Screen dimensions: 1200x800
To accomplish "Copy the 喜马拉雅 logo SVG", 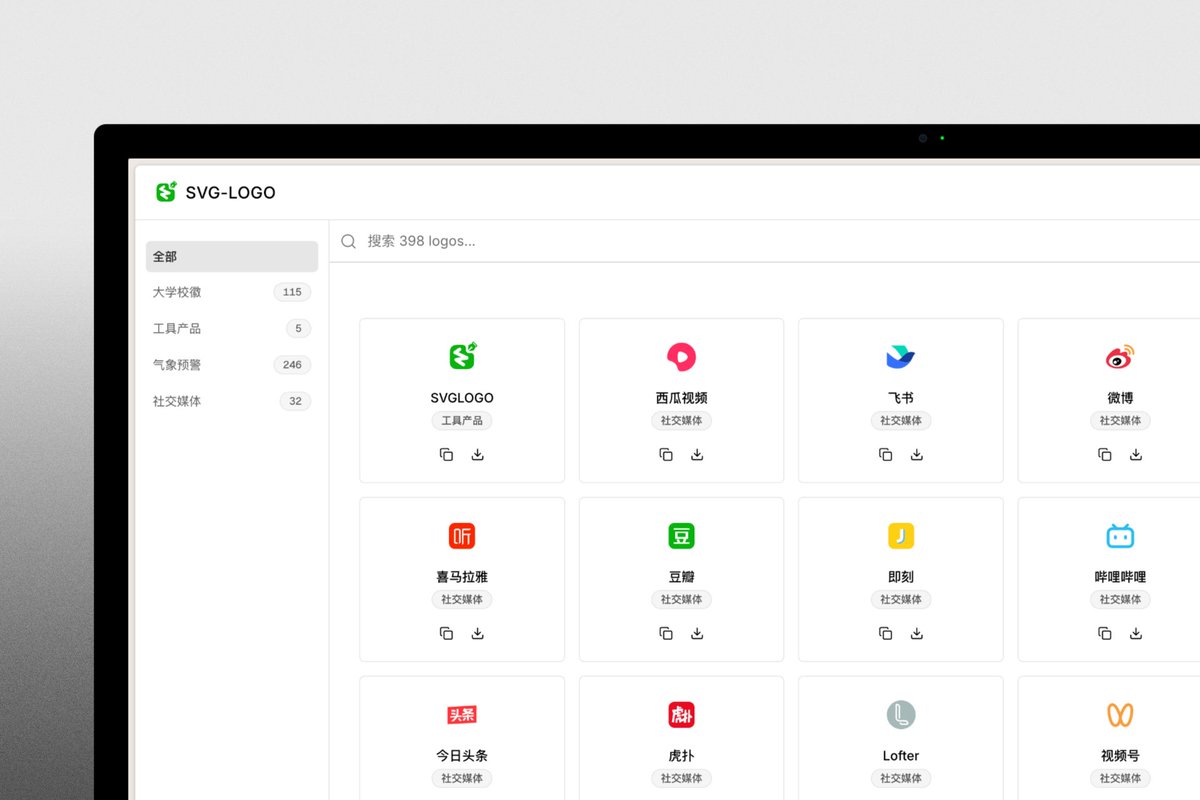I will click(x=446, y=634).
